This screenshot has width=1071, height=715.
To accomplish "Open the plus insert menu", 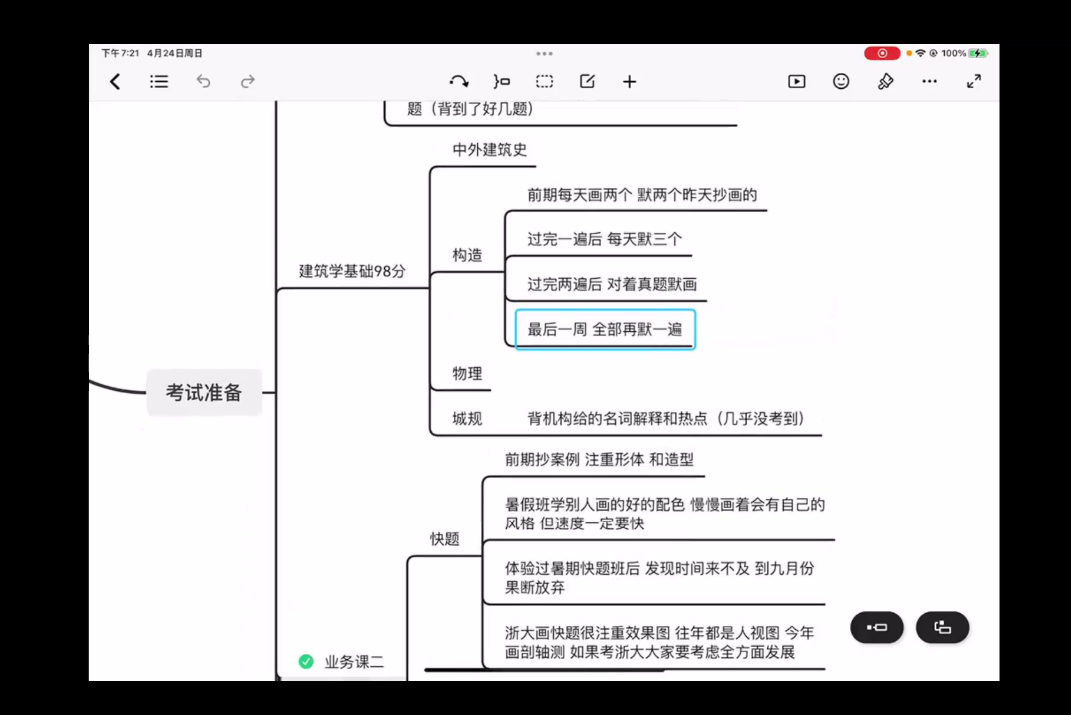I will [x=629, y=82].
